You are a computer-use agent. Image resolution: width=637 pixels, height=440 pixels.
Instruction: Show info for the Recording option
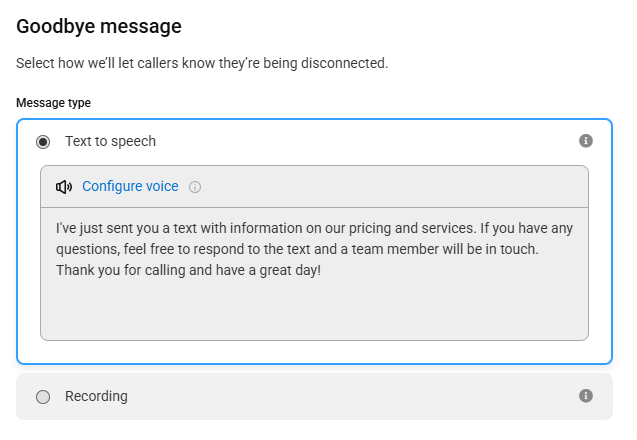pos(585,396)
